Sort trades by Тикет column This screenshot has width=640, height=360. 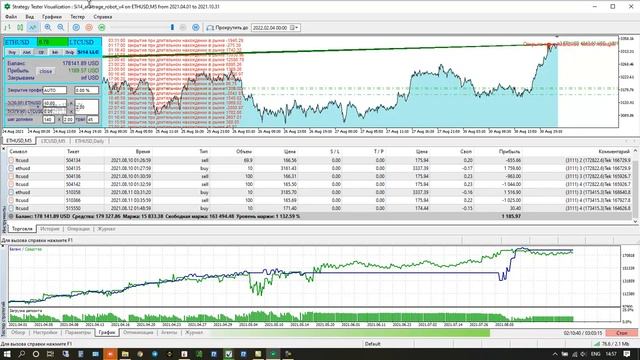pyautogui.click(x=73, y=151)
